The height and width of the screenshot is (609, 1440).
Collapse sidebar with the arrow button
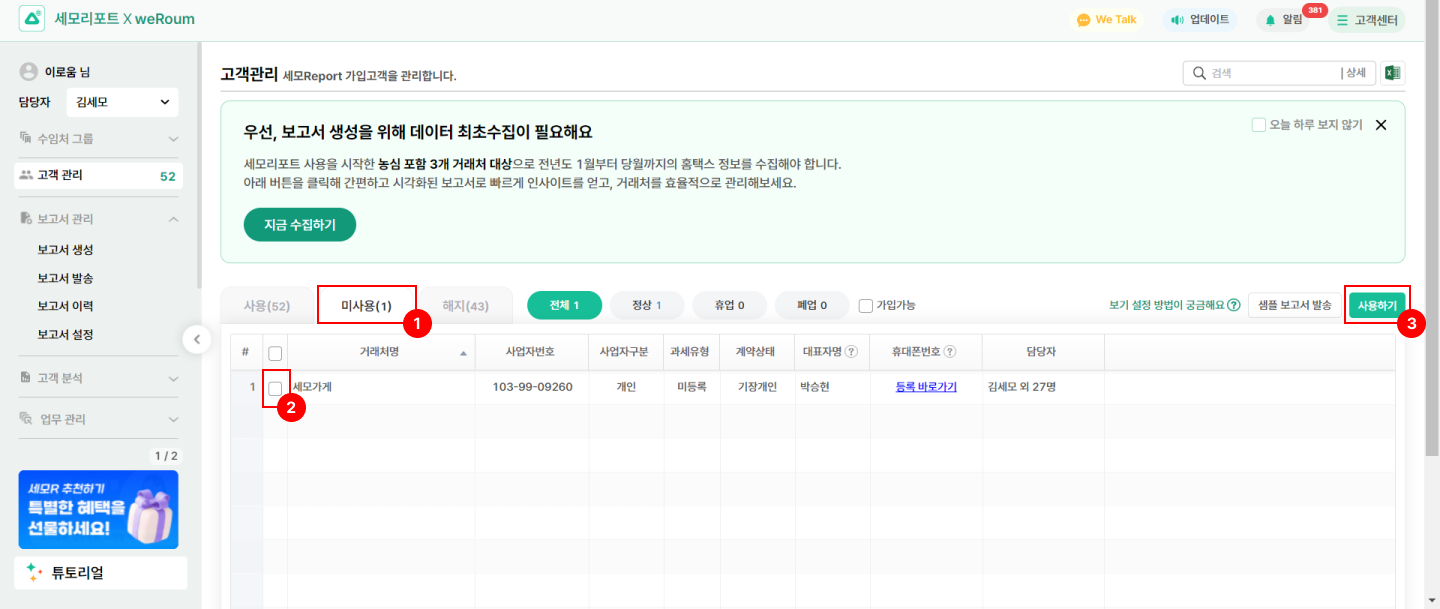tap(197, 340)
